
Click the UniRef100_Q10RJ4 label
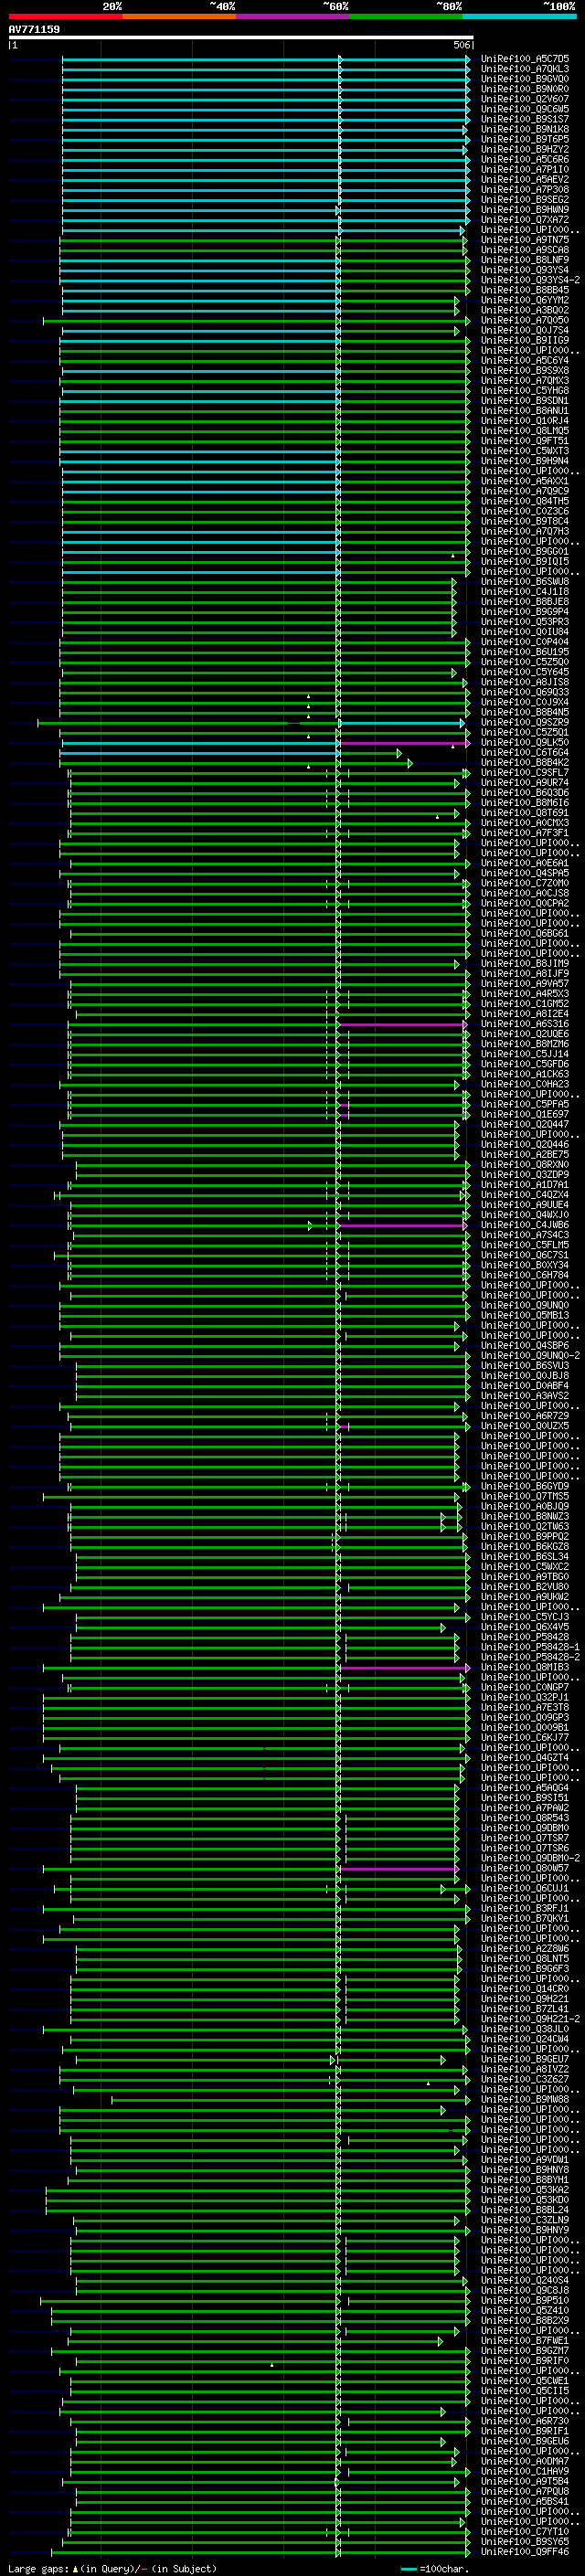coord(525,420)
